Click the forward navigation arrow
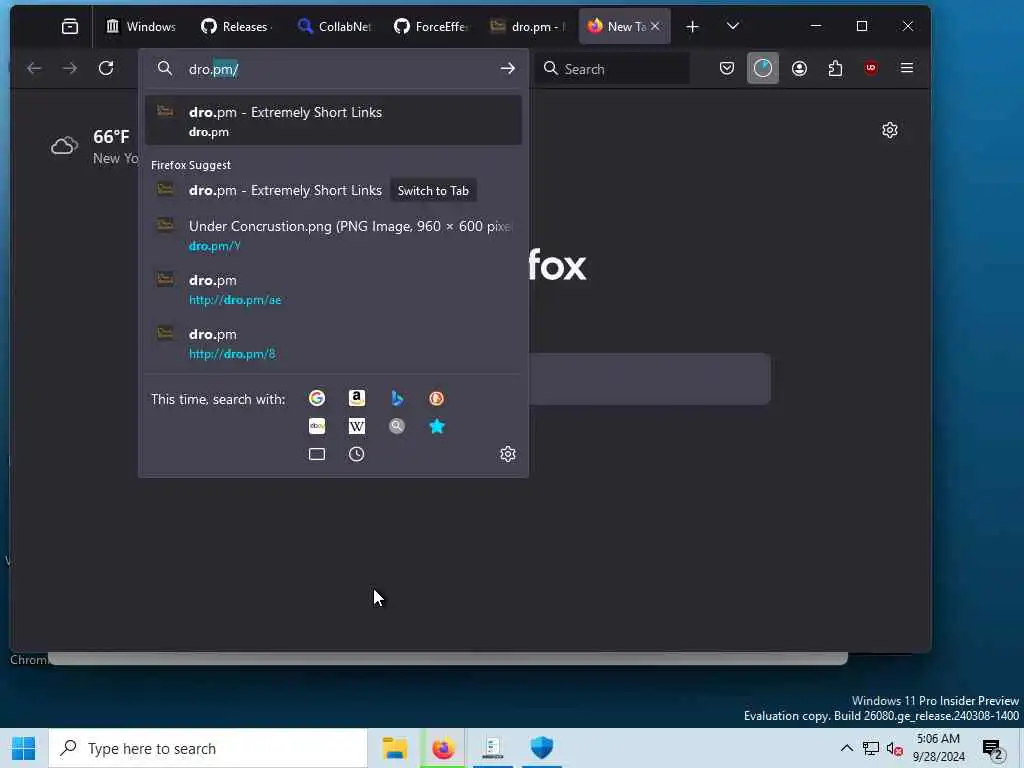1024x768 pixels. [x=70, y=69]
